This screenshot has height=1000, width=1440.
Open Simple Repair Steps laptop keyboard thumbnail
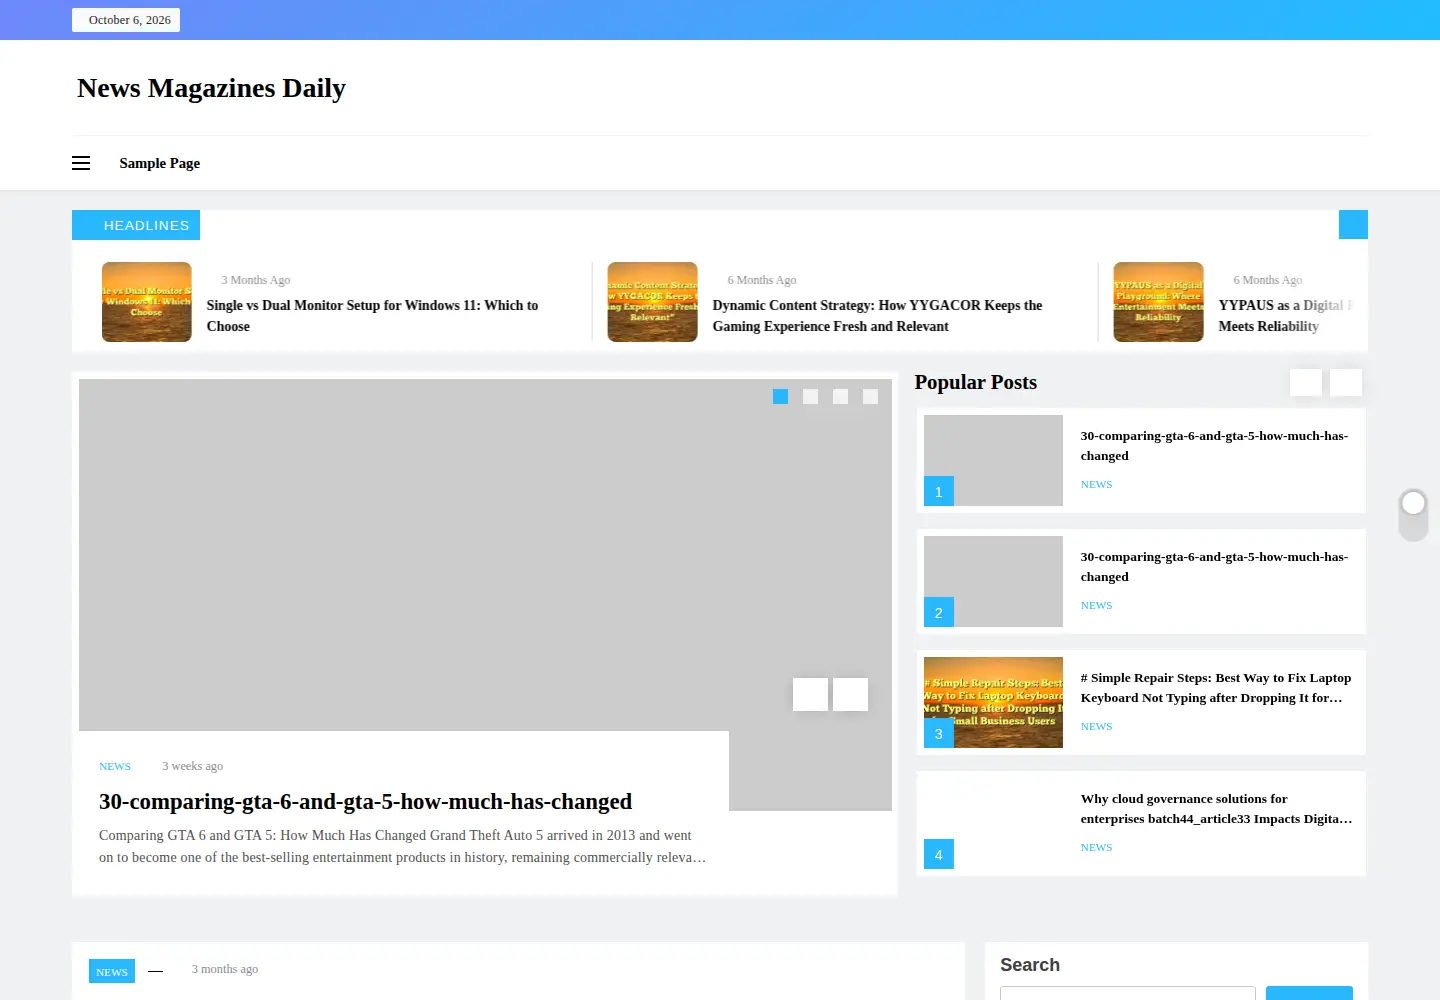pos(993,702)
